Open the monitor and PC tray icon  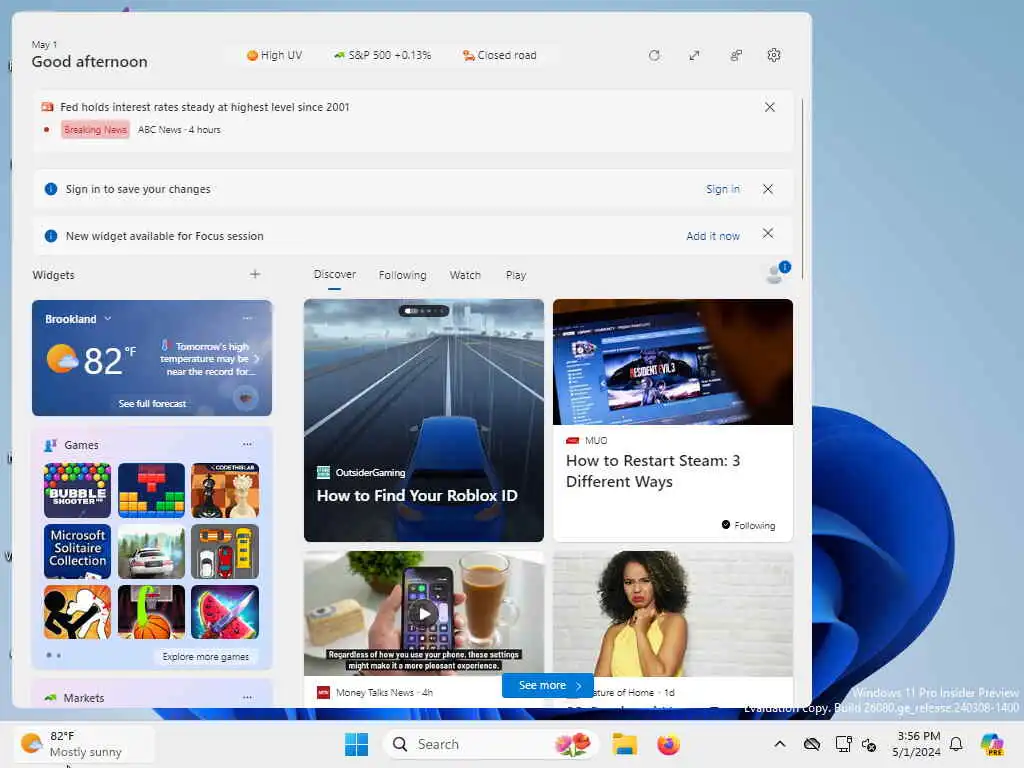coord(843,744)
